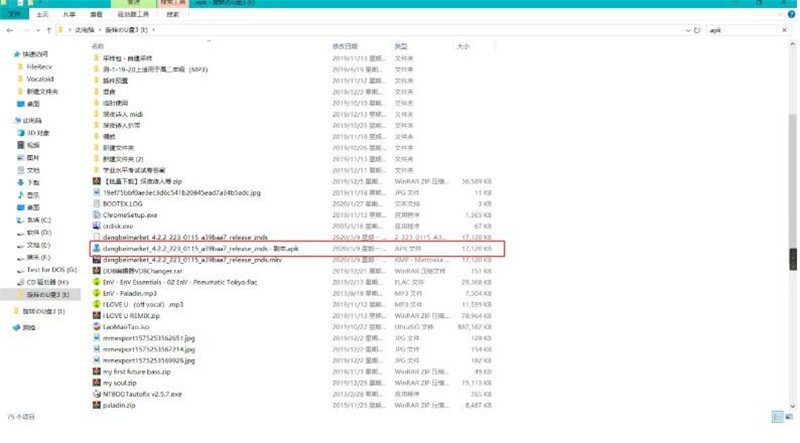This screenshot has height=443, width=800.
Task: Expand the ribbon with the top-right chevron
Action: [780, 14]
